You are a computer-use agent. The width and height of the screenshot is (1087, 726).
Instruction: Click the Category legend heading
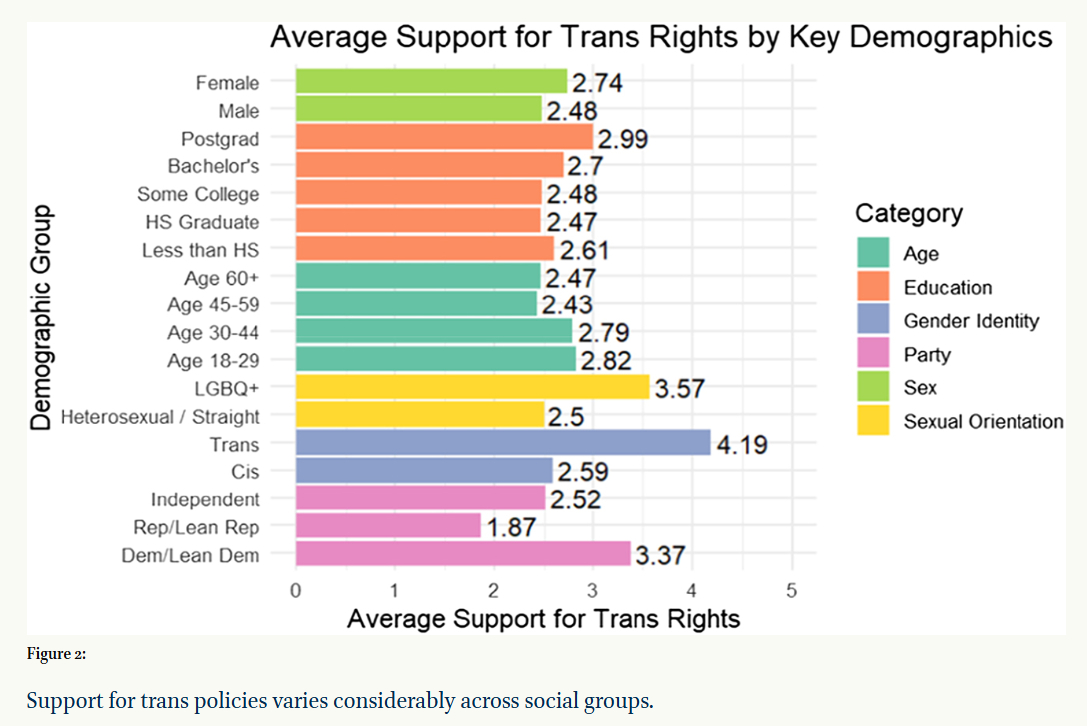[x=908, y=213]
